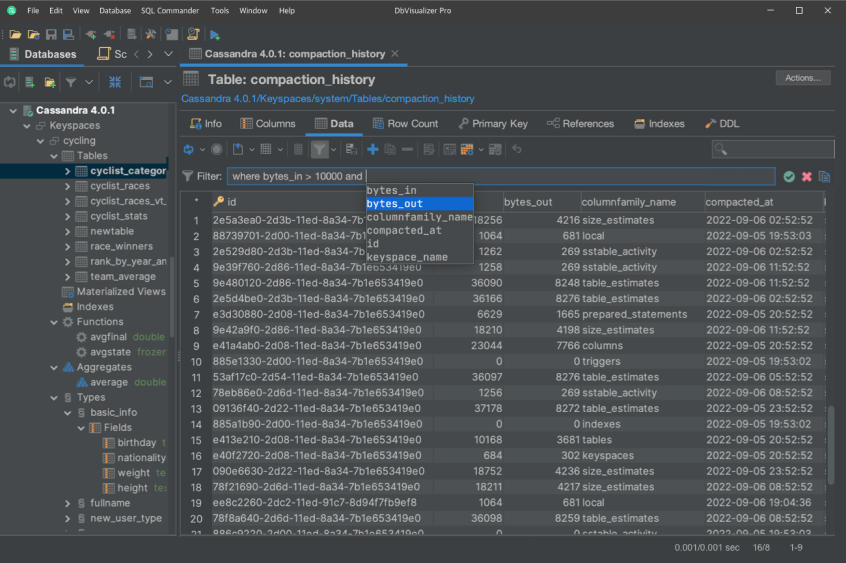Screen dimensions: 846x563
Task: Open the dropdown arrow beside tree filter funnel
Action: click(88, 82)
